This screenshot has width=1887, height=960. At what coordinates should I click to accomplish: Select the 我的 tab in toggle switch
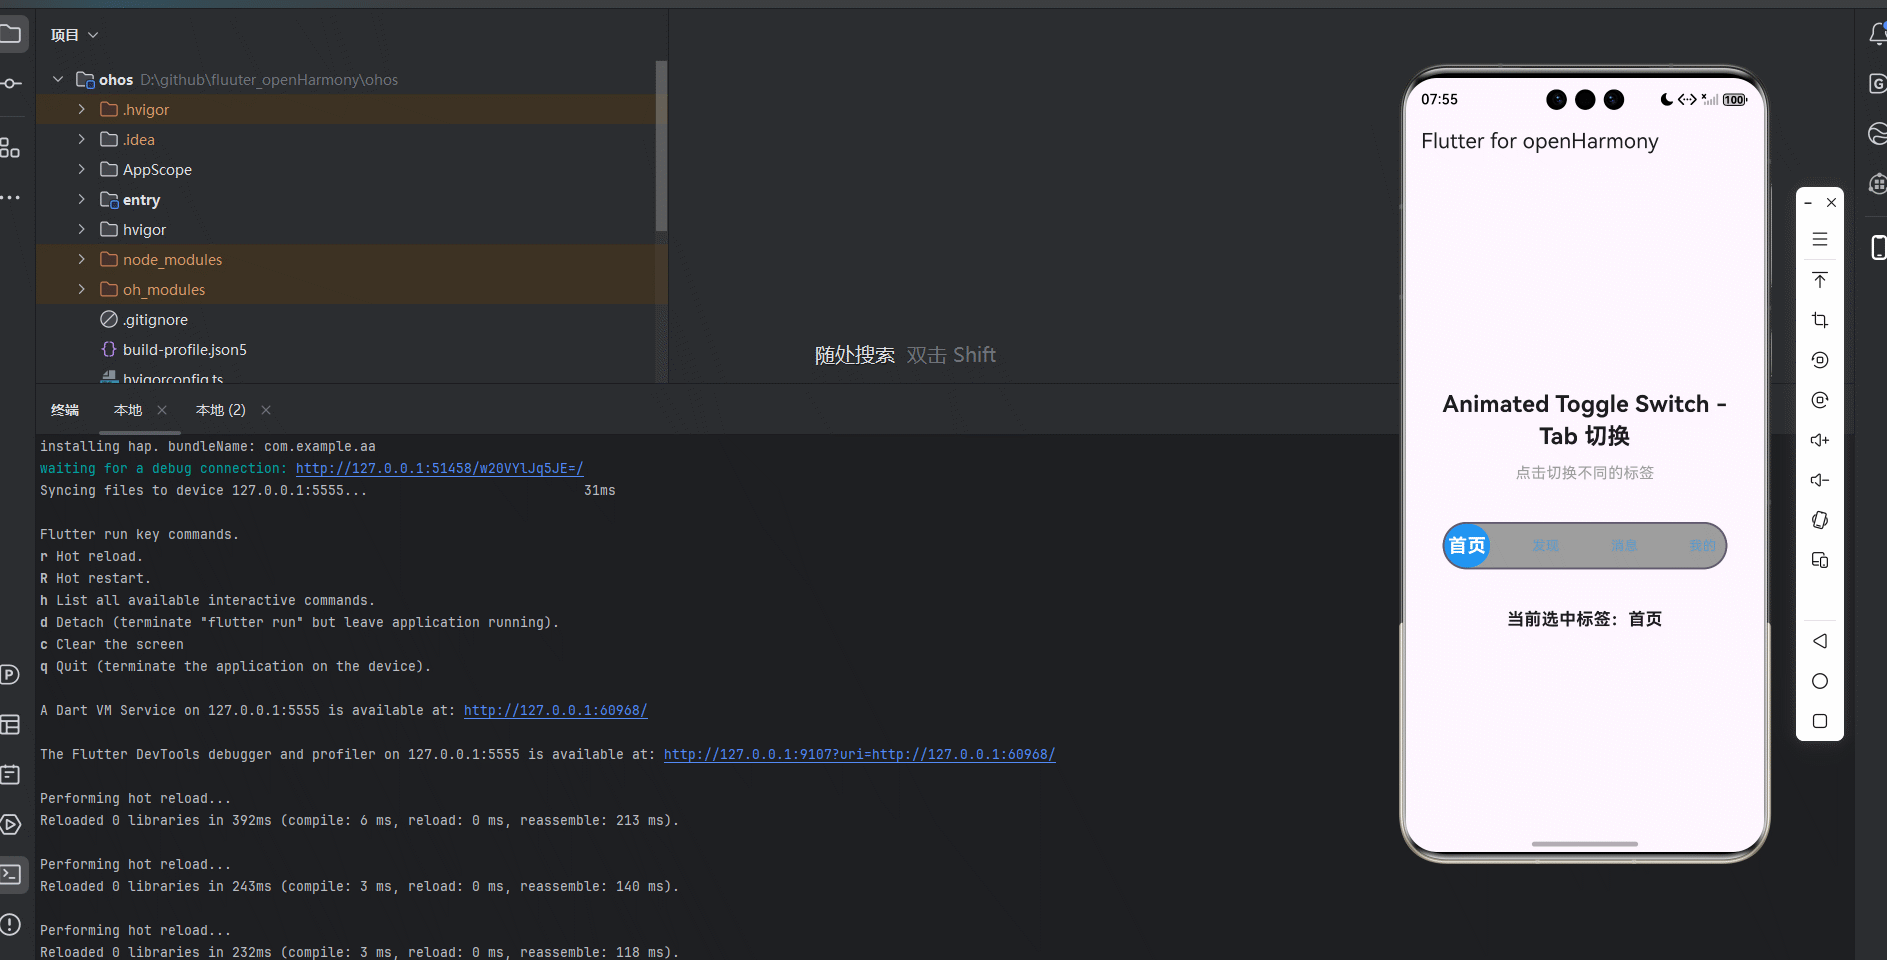(1702, 546)
